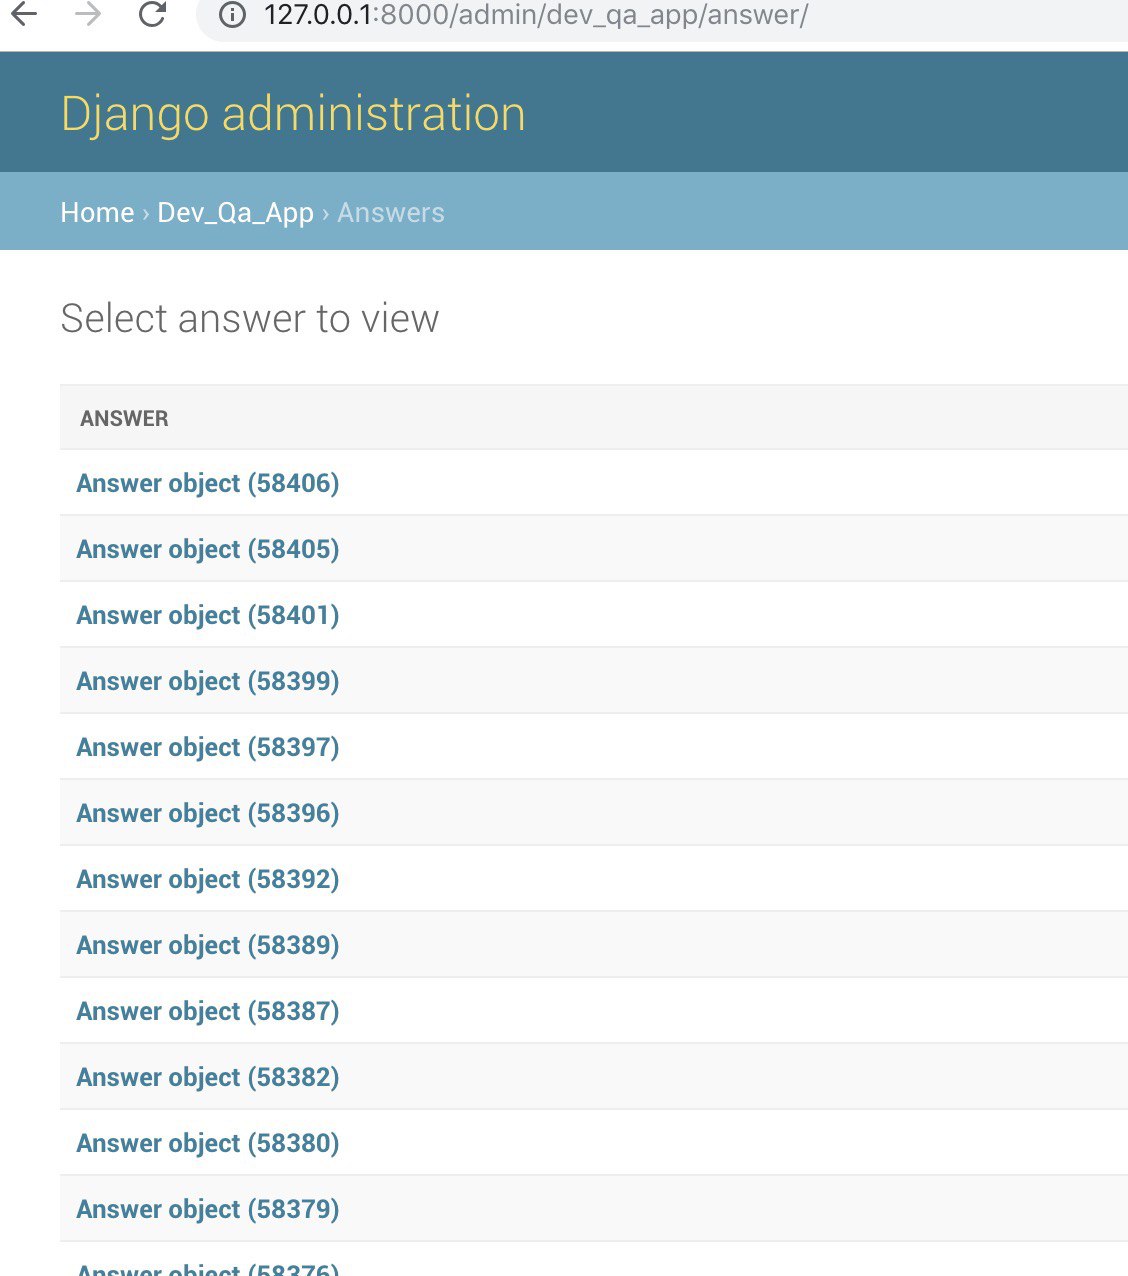Open Answer object (58397)

click(208, 748)
